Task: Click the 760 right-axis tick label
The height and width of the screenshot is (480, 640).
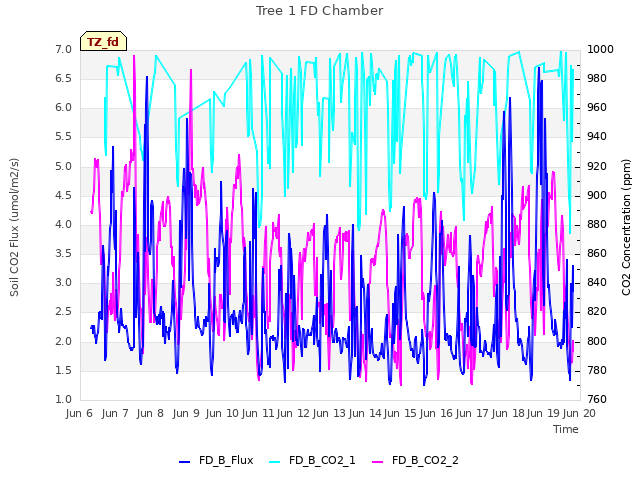Action: pos(597,400)
